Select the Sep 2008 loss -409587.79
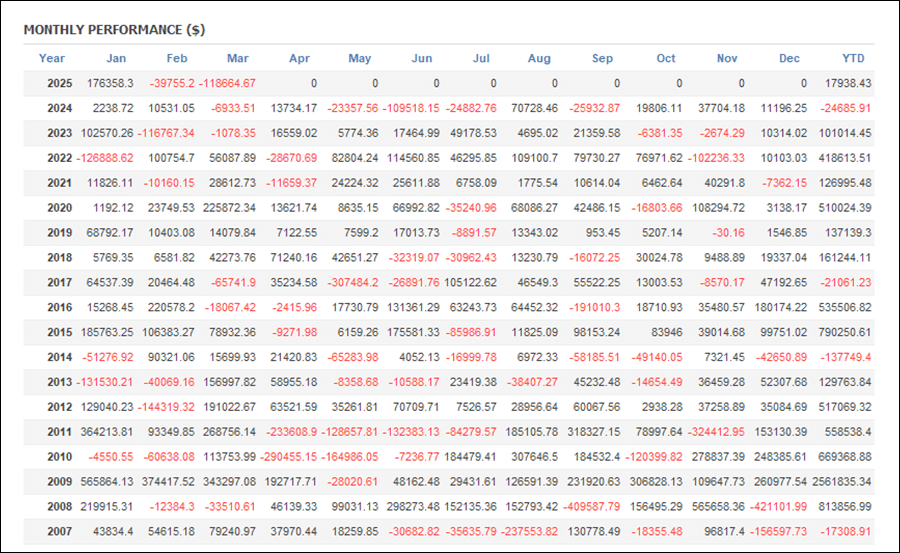The image size is (900, 553). click(588, 507)
